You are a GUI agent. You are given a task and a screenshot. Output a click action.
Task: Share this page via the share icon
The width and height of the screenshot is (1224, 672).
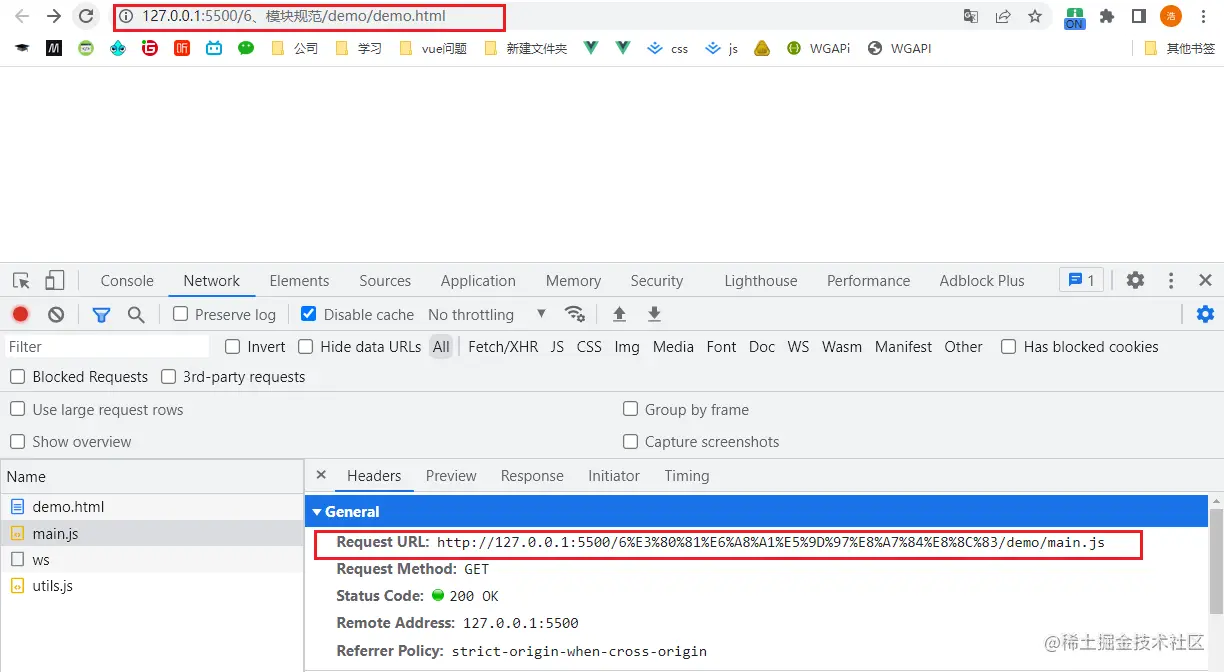pos(1003,16)
